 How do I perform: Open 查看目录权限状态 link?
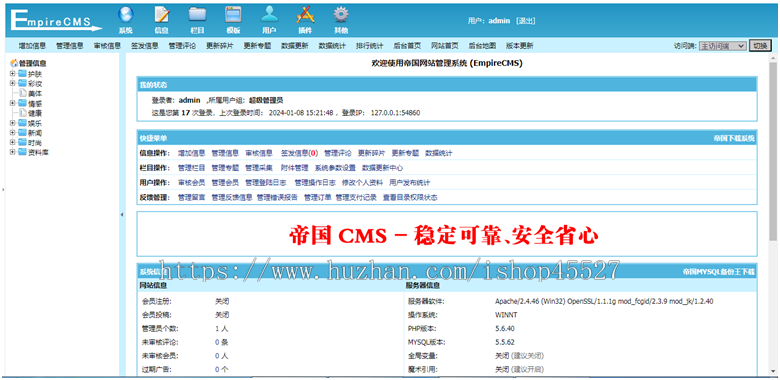coord(410,198)
